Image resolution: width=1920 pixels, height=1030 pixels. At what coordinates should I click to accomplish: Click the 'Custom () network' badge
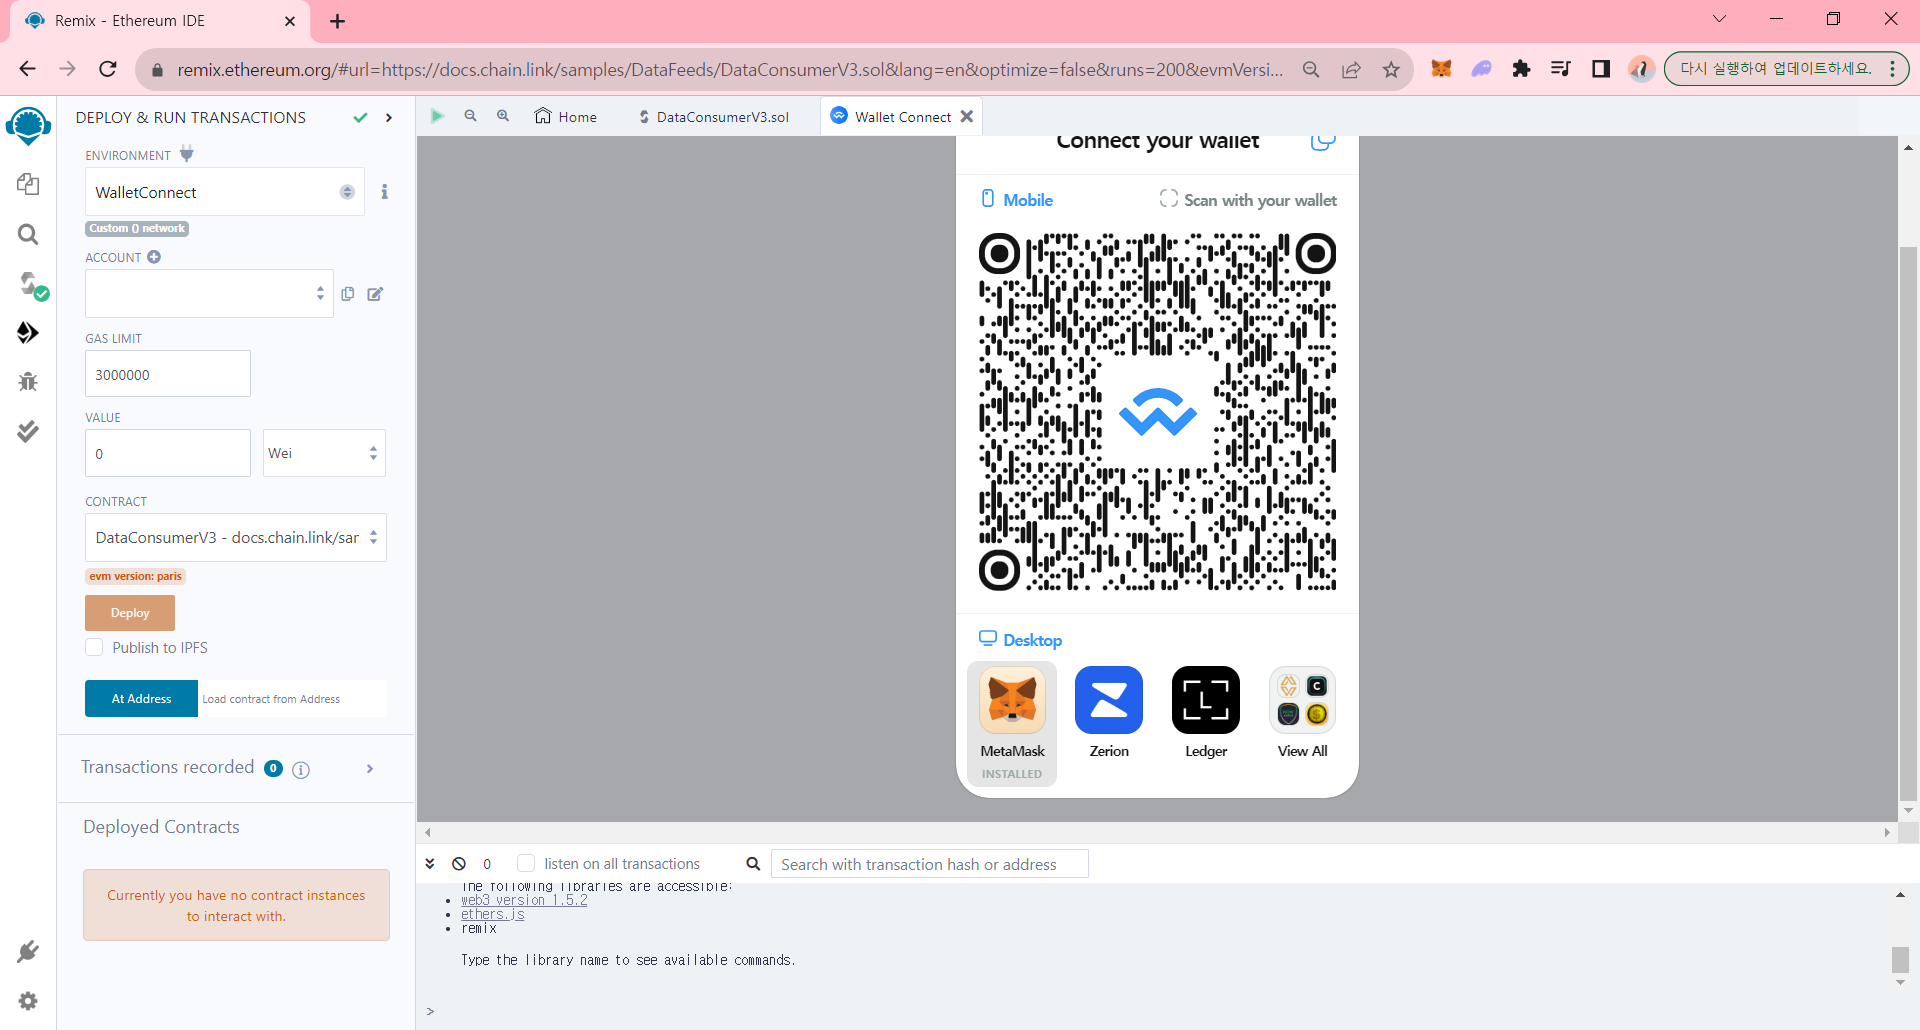click(137, 229)
